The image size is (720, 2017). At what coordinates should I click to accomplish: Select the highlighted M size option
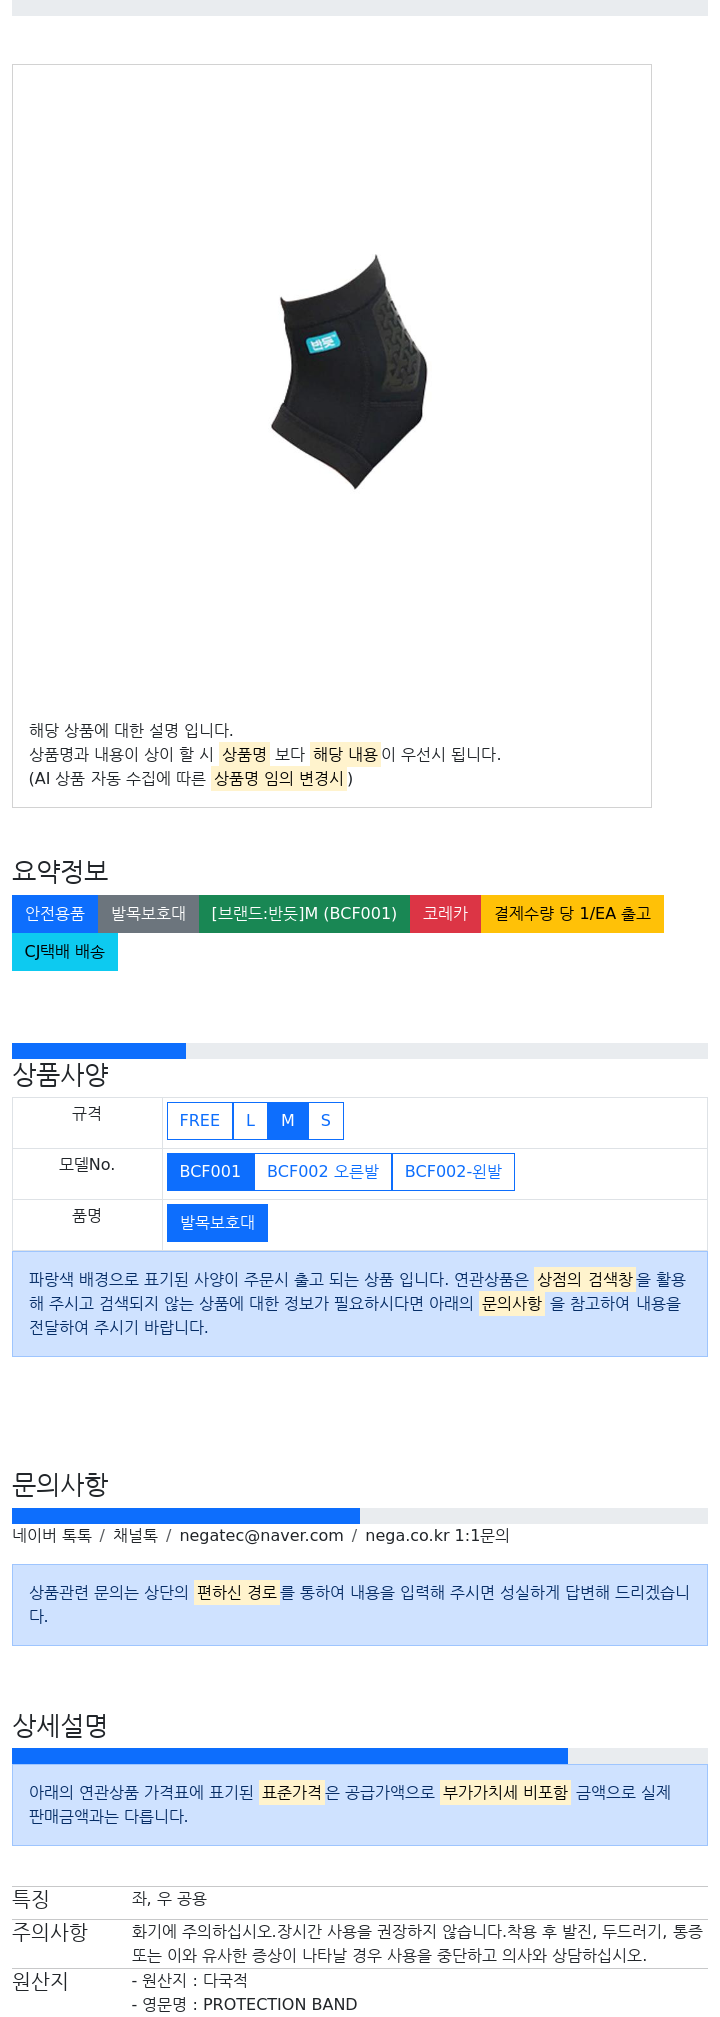coord(288,1121)
